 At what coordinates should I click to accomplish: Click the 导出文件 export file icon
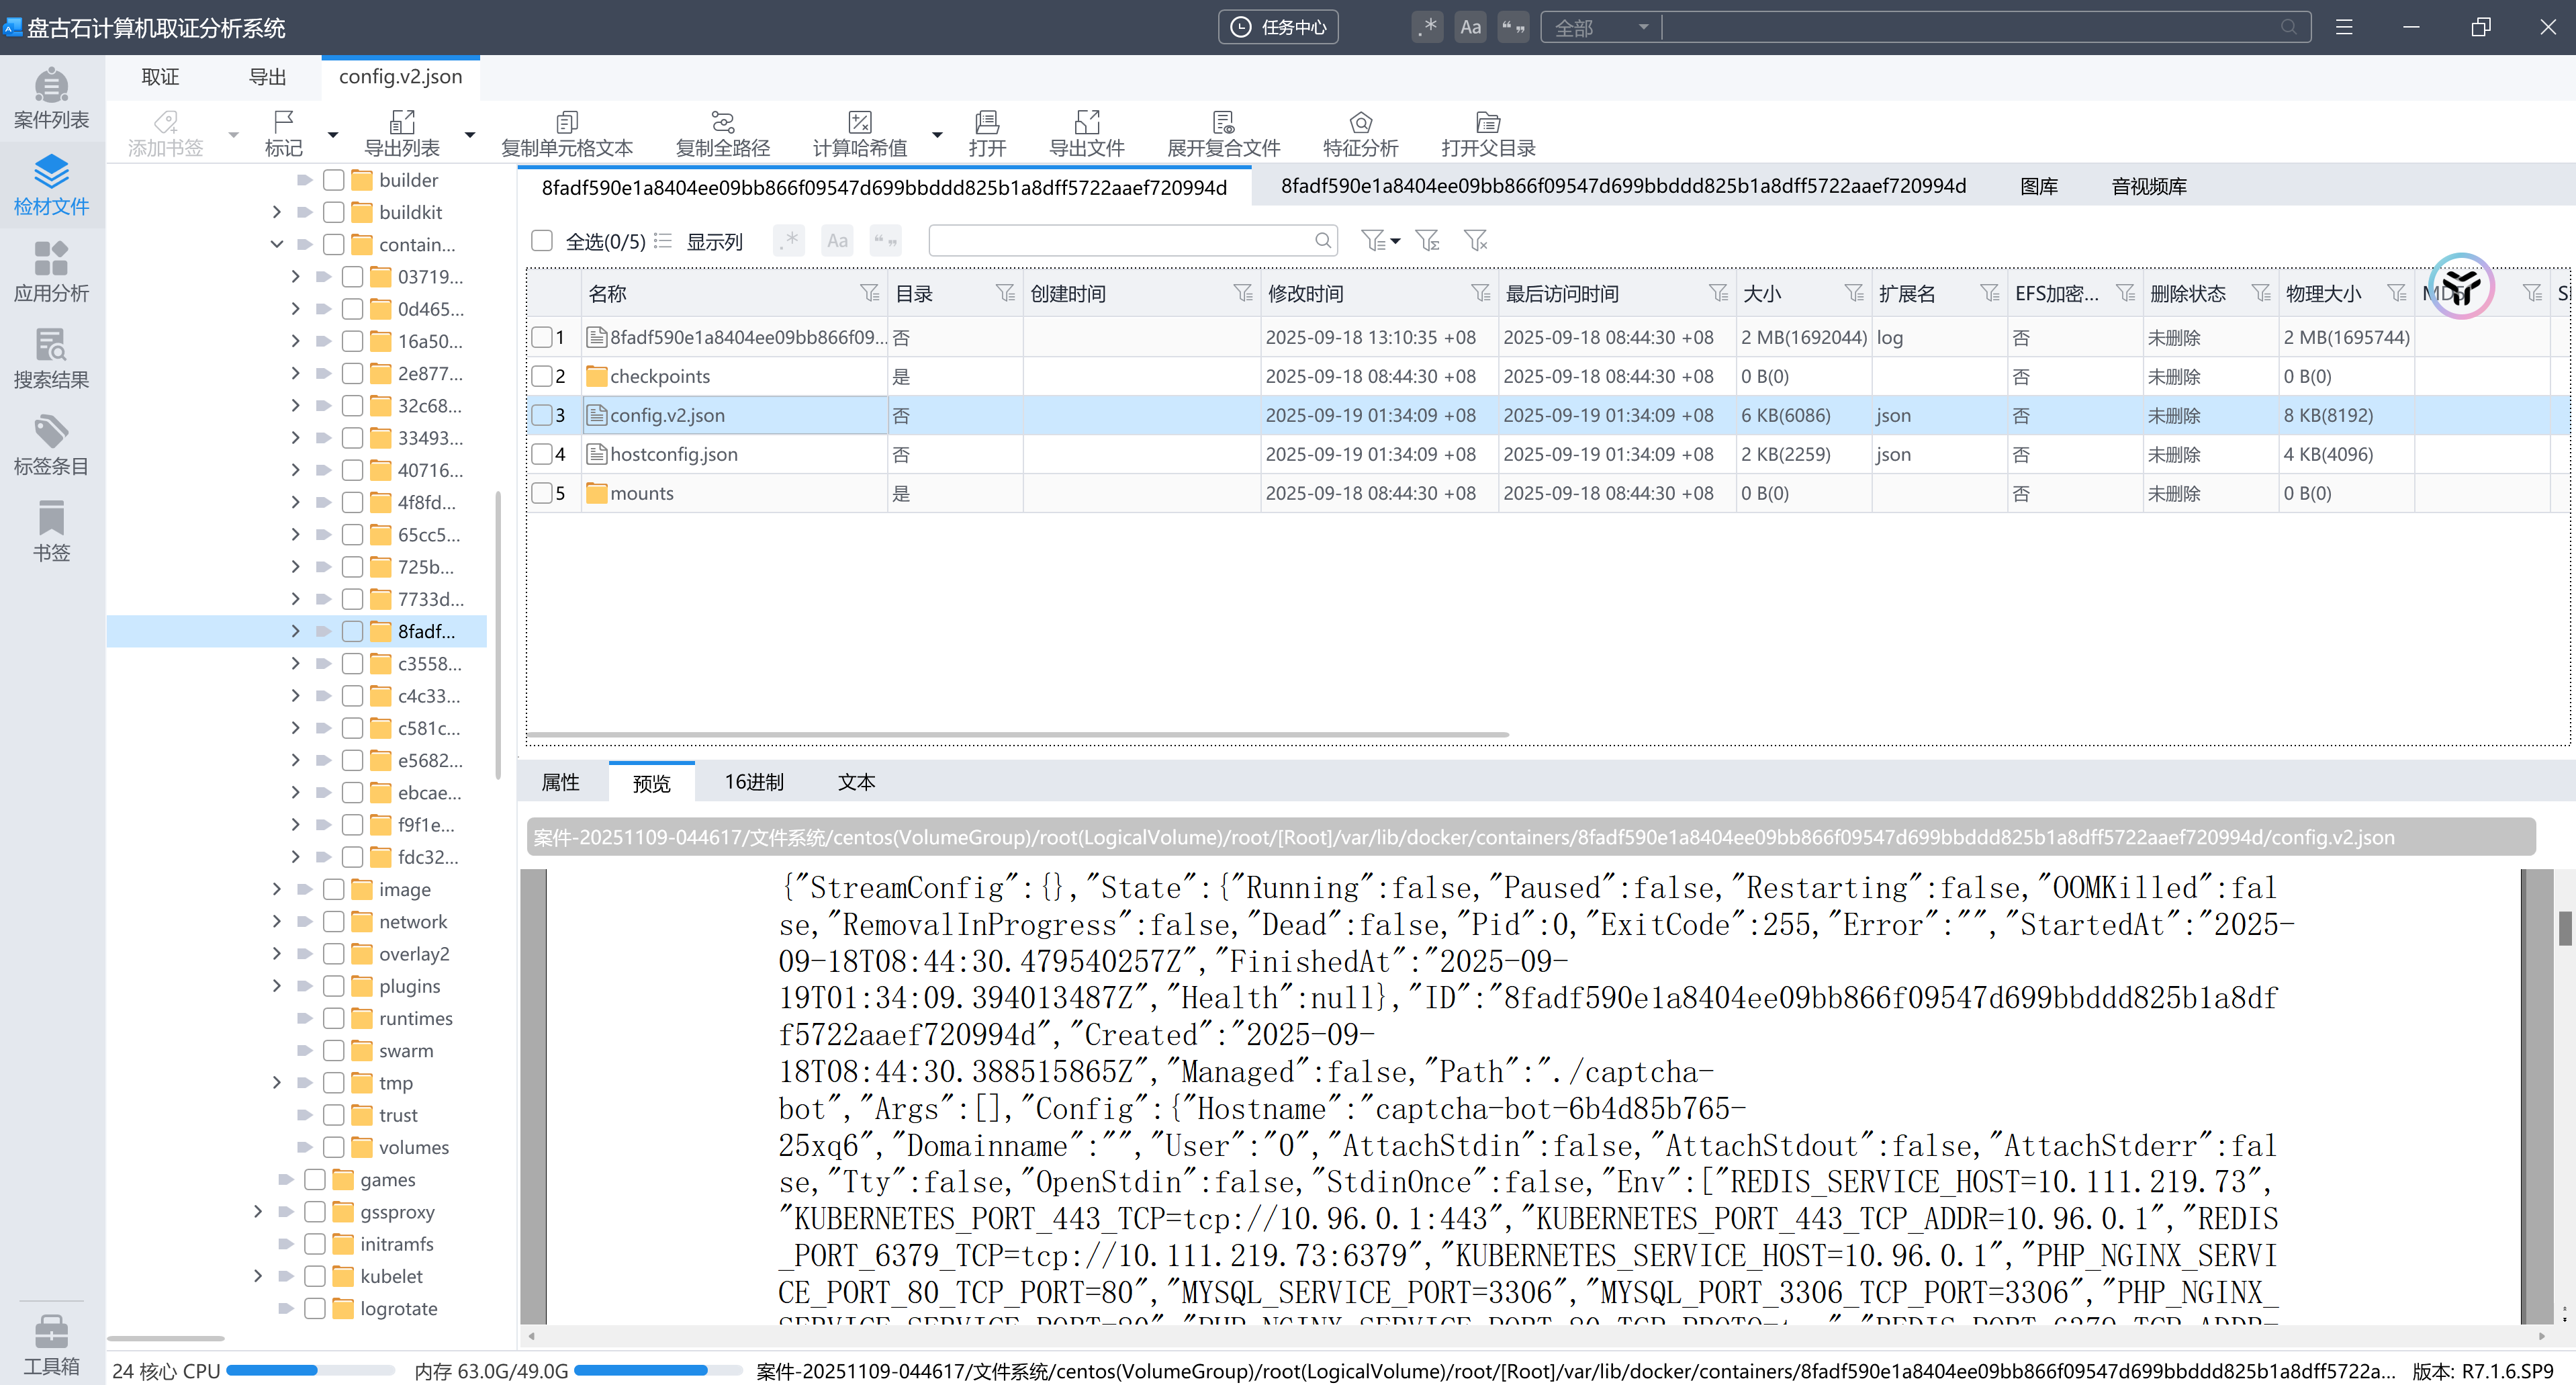pyautogui.click(x=1086, y=123)
